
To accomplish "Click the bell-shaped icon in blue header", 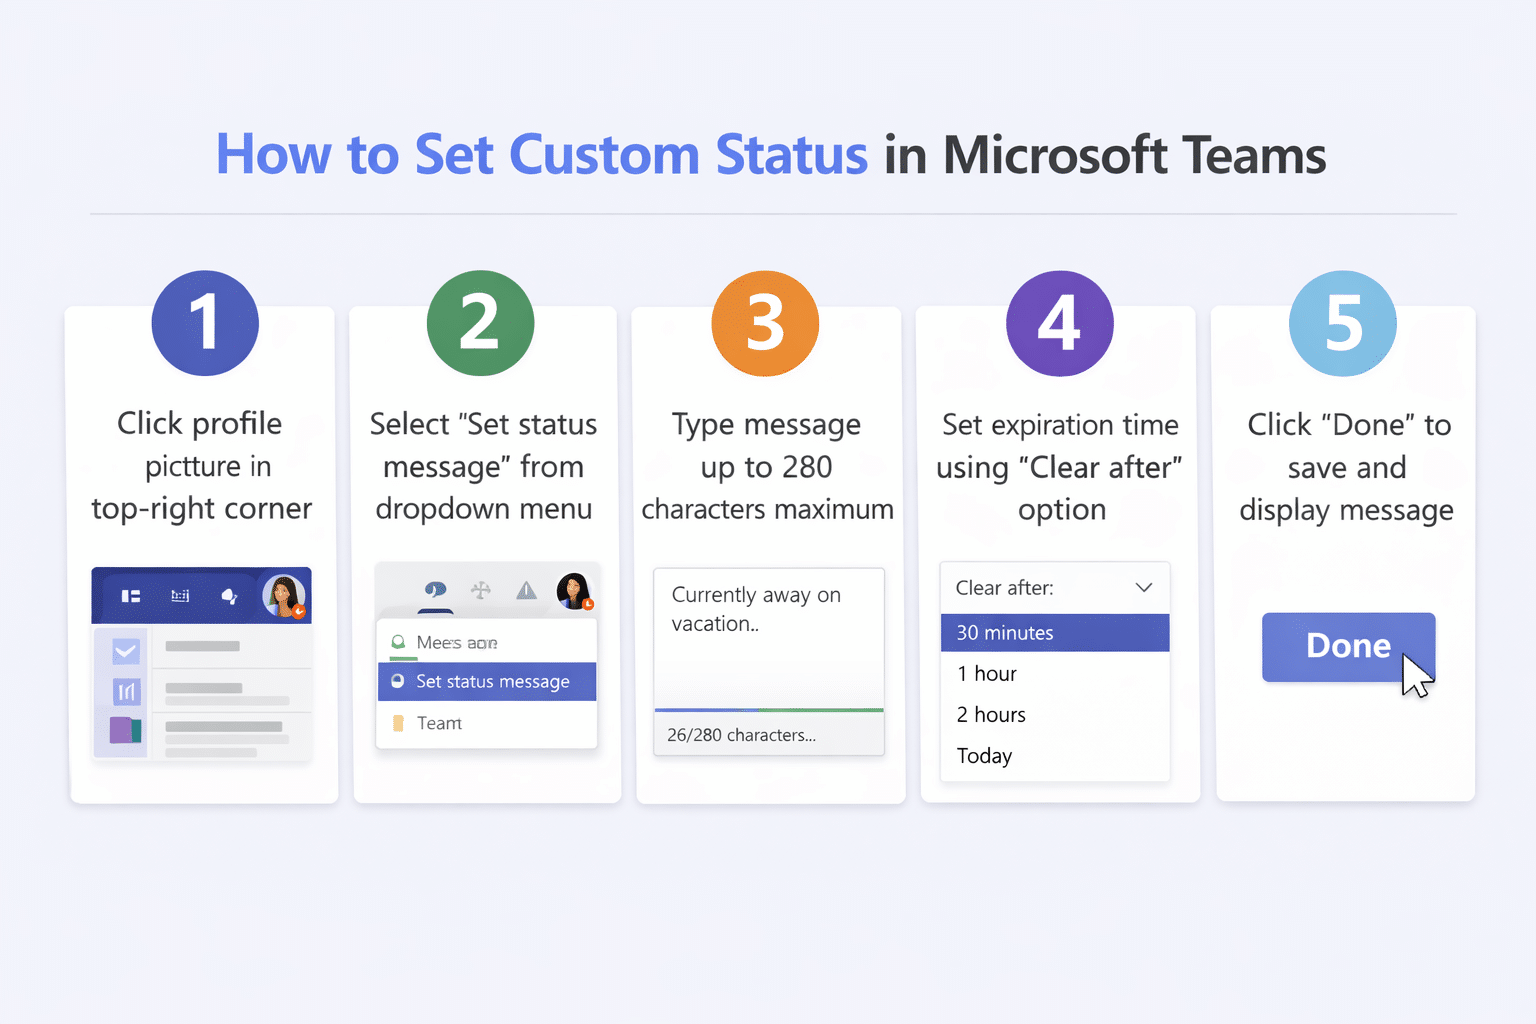I will click(x=229, y=596).
